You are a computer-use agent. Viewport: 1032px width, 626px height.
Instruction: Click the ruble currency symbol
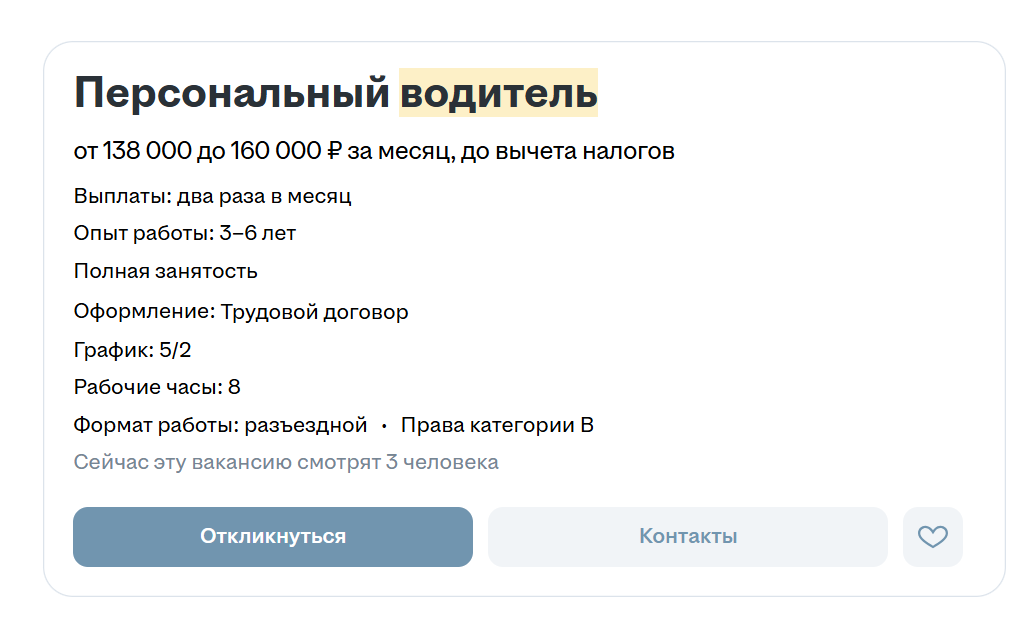334,151
